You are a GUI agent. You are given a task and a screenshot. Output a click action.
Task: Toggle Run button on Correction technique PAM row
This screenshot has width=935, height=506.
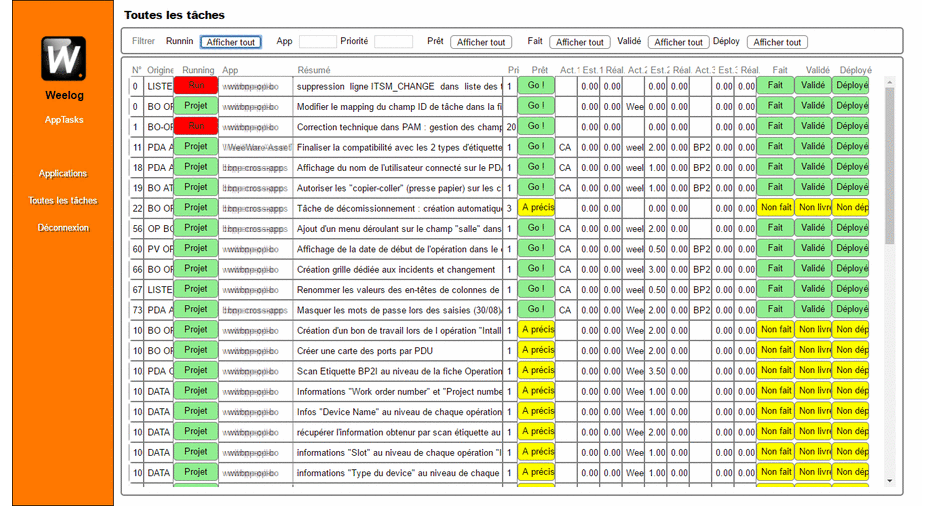pos(196,126)
